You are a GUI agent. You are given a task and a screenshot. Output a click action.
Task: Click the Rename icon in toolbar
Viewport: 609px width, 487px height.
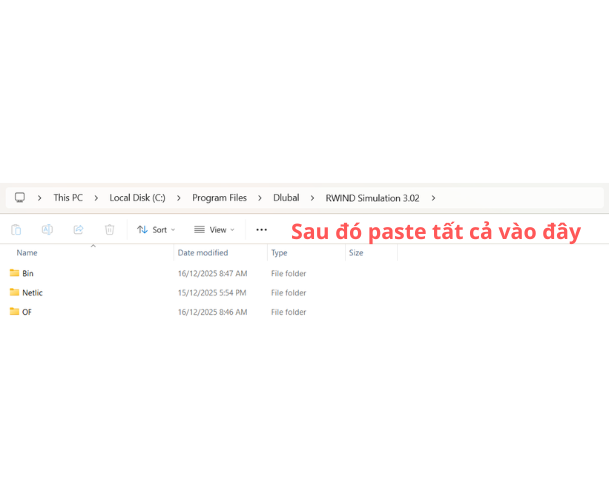pos(47,229)
